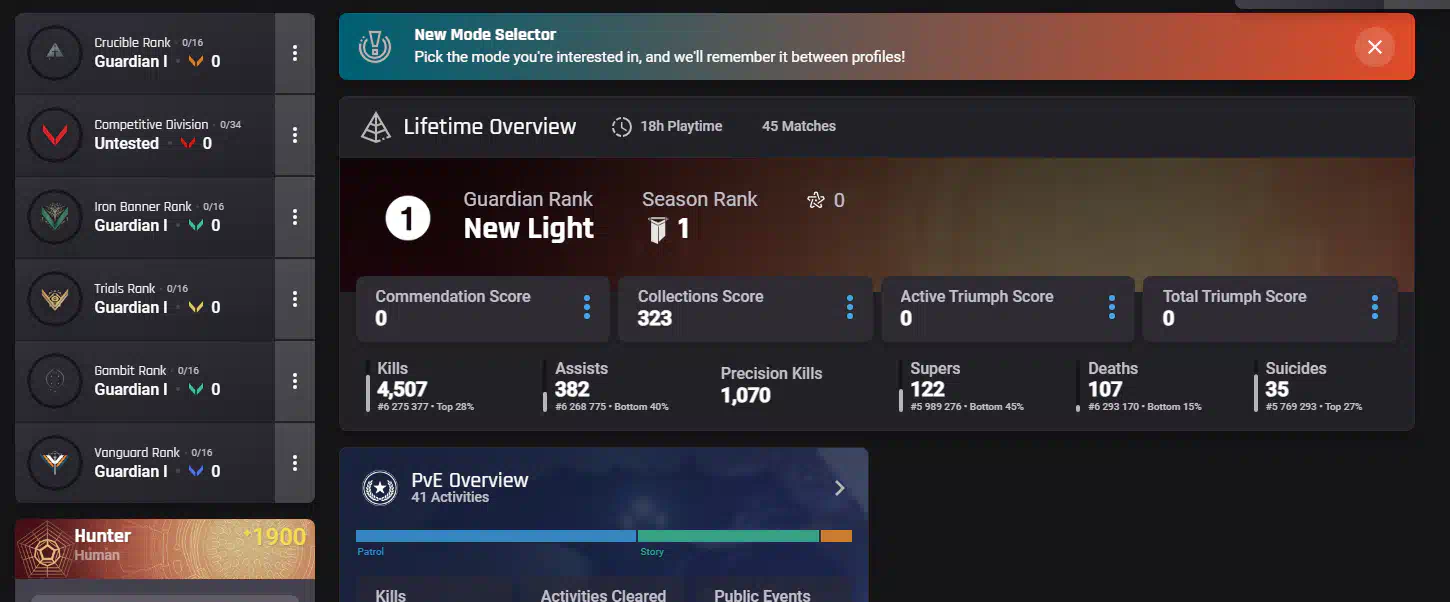Open Competitive Division options menu
1450x602 pixels.
(x=294, y=135)
